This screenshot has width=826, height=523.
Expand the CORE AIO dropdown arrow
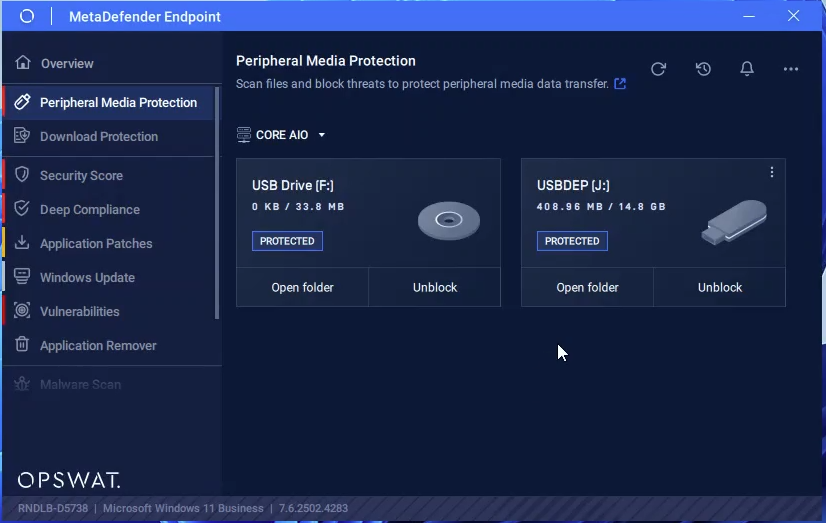[321, 135]
